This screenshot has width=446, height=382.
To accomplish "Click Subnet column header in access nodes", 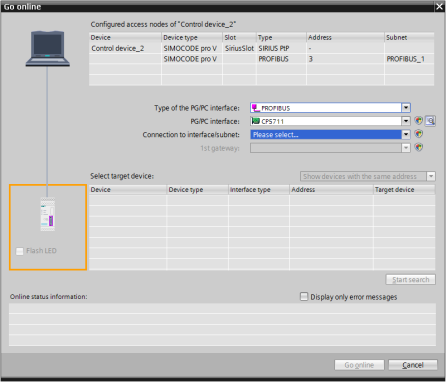I will pyautogui.click(x=409, y=37).
